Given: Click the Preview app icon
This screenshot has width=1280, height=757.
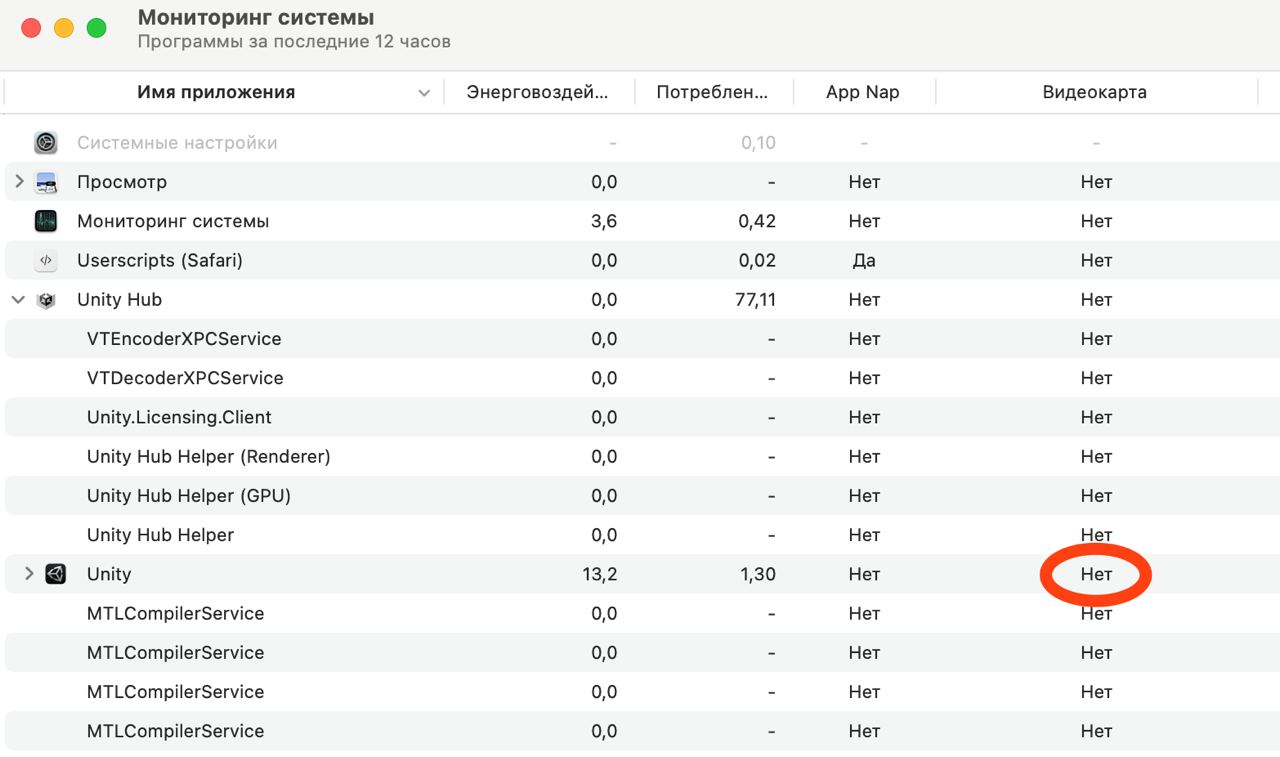Looking at the screenshot, I should click(x=46, y=182).
